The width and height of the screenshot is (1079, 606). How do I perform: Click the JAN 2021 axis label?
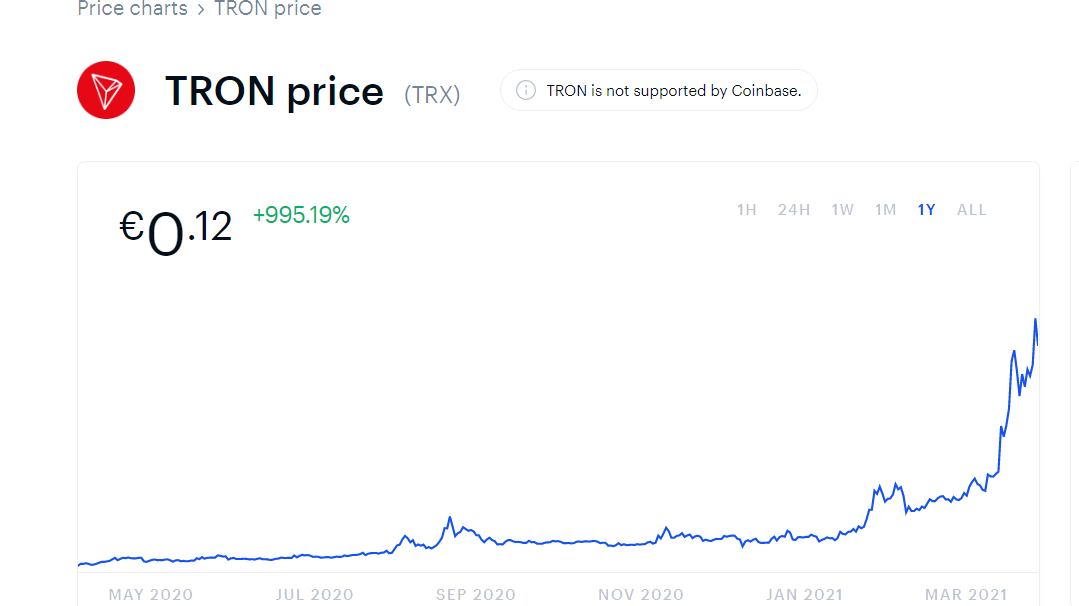[x=803, y=595]
